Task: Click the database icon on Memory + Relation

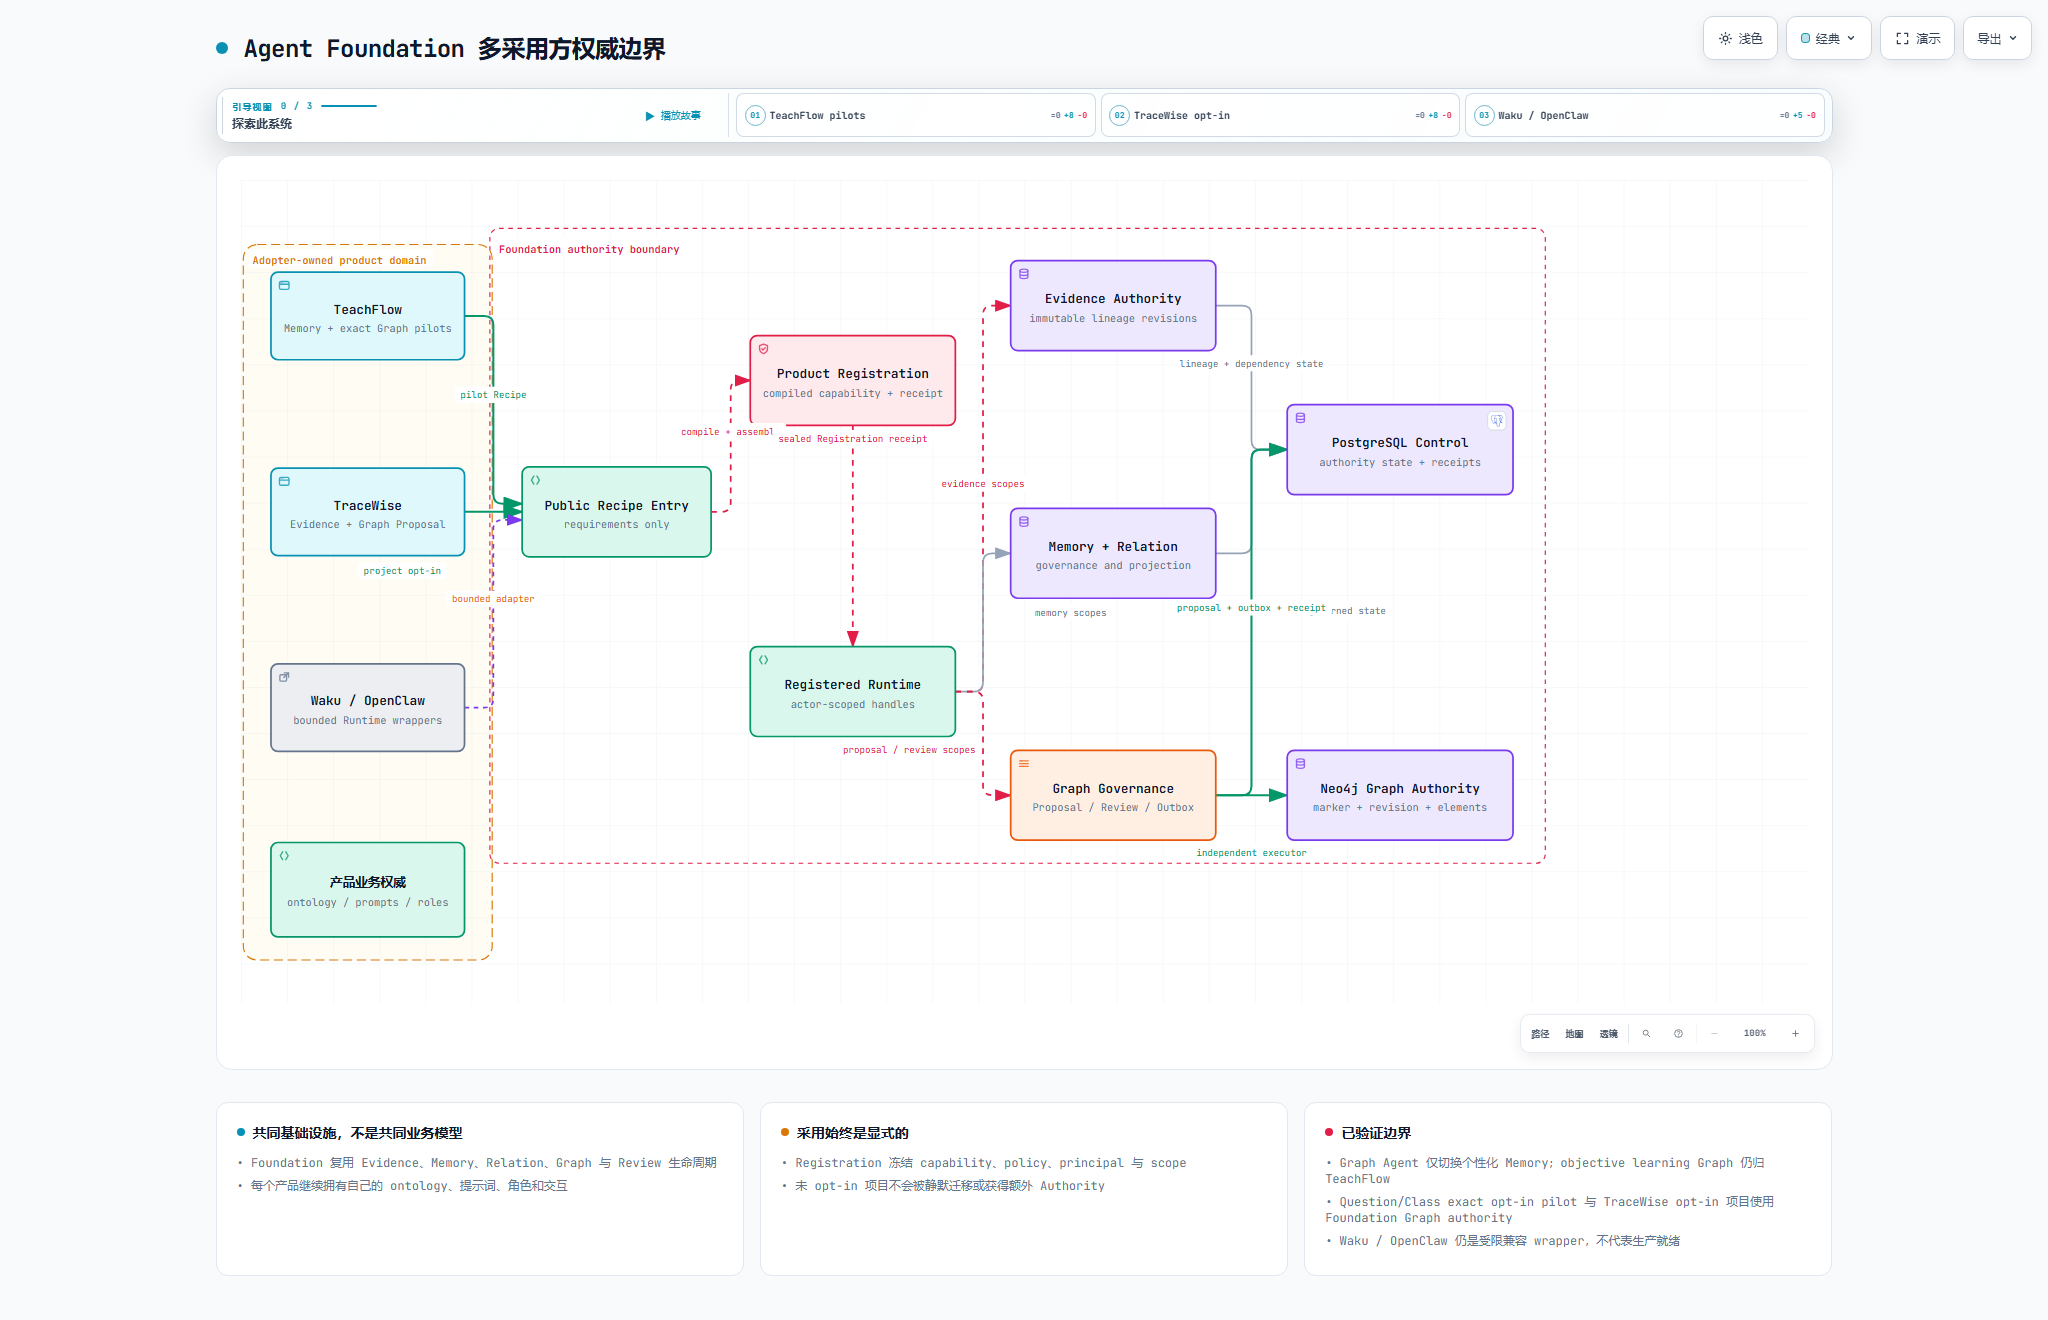Action: (x=1024, y=522)
